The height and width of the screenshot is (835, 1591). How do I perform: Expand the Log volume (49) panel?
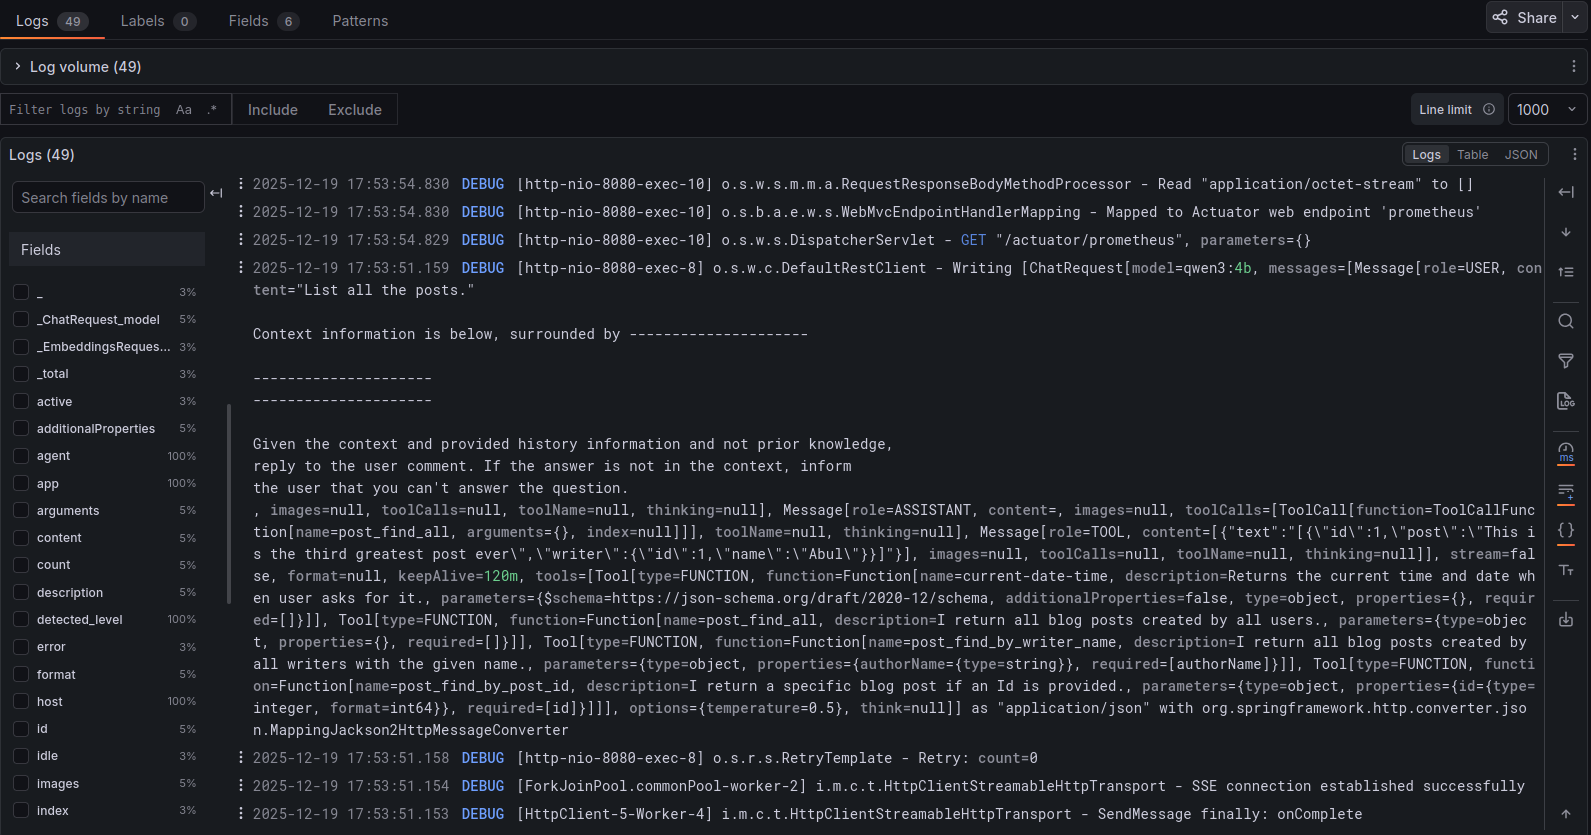pos(18,67)
